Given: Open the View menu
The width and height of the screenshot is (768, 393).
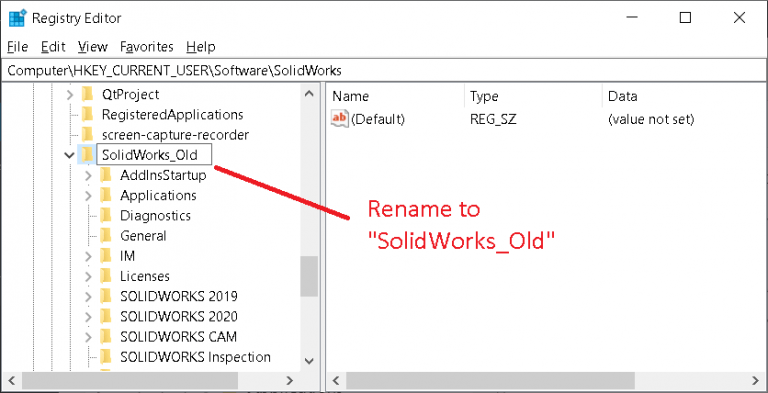Looking at the screenshot, I should click(x=93, y=47).
